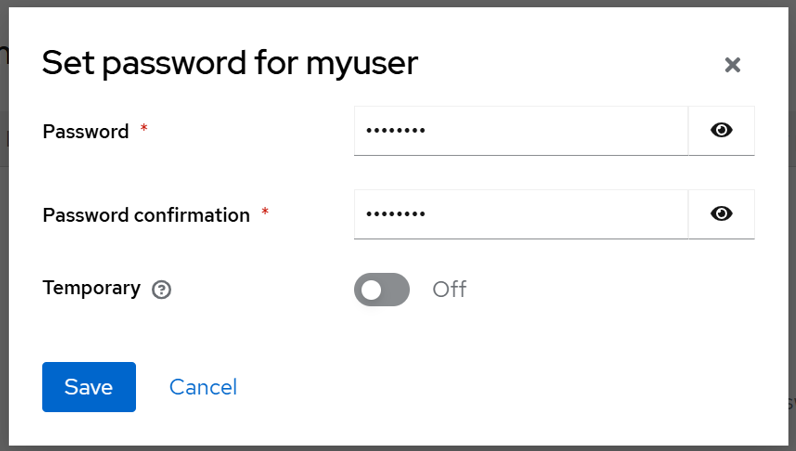Show the Password field's hidden characters
Viewport: 796px width, 451px height.
tap(721, 131)
